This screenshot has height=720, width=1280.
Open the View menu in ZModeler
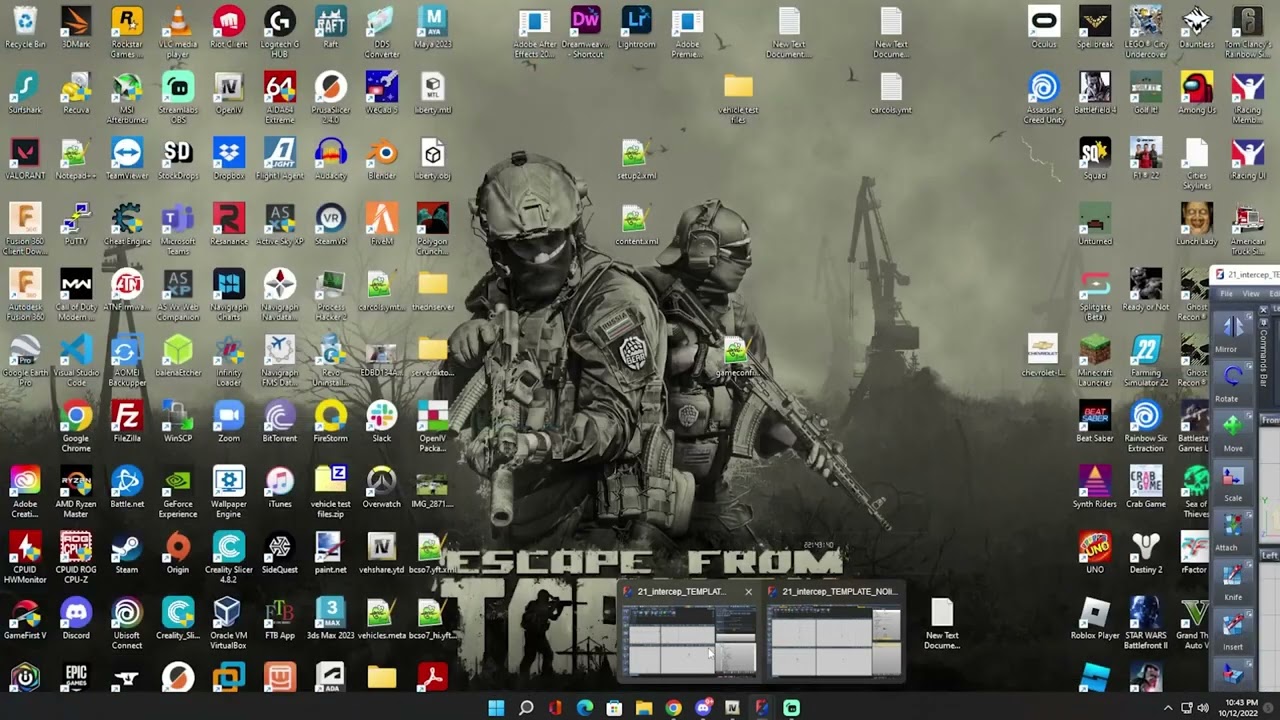pyautogui.click(x=1250, y=294)
